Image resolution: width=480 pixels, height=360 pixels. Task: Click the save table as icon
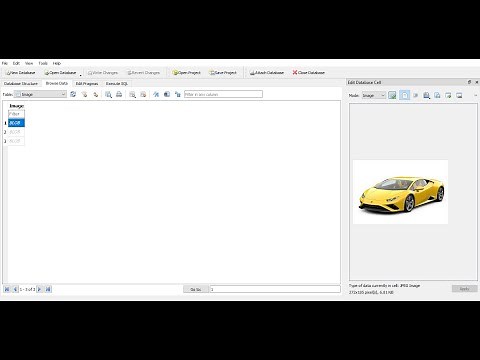(167, 95)
